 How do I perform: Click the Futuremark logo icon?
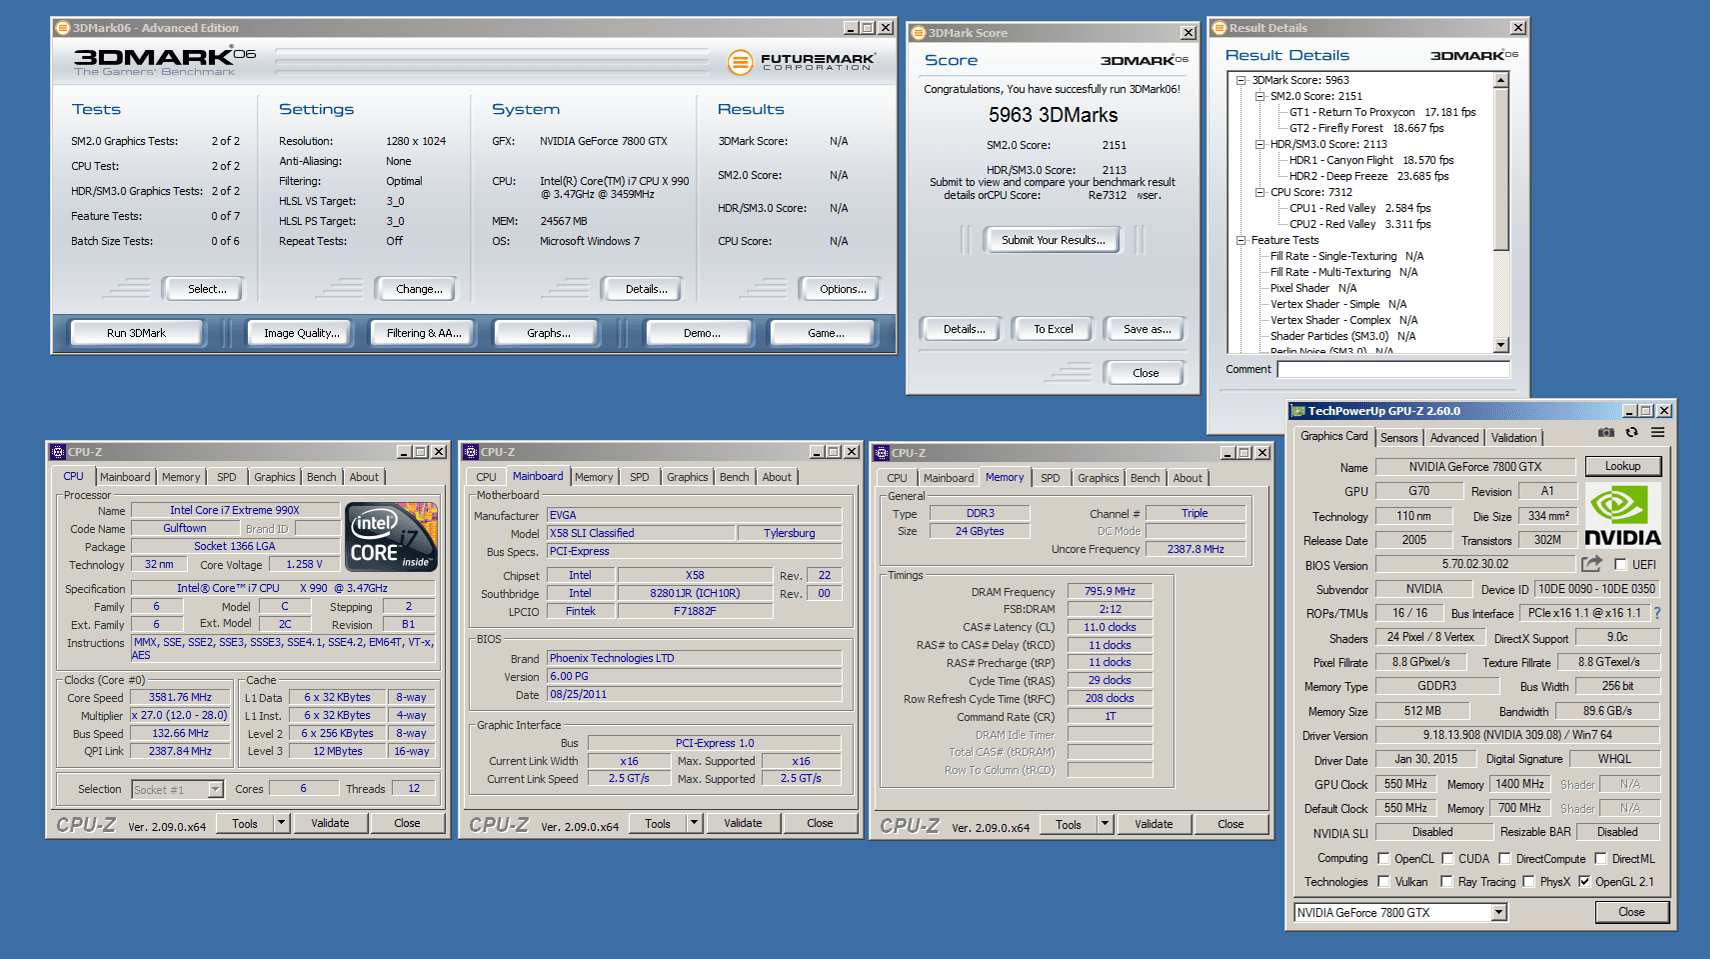[x=740, y=63]
